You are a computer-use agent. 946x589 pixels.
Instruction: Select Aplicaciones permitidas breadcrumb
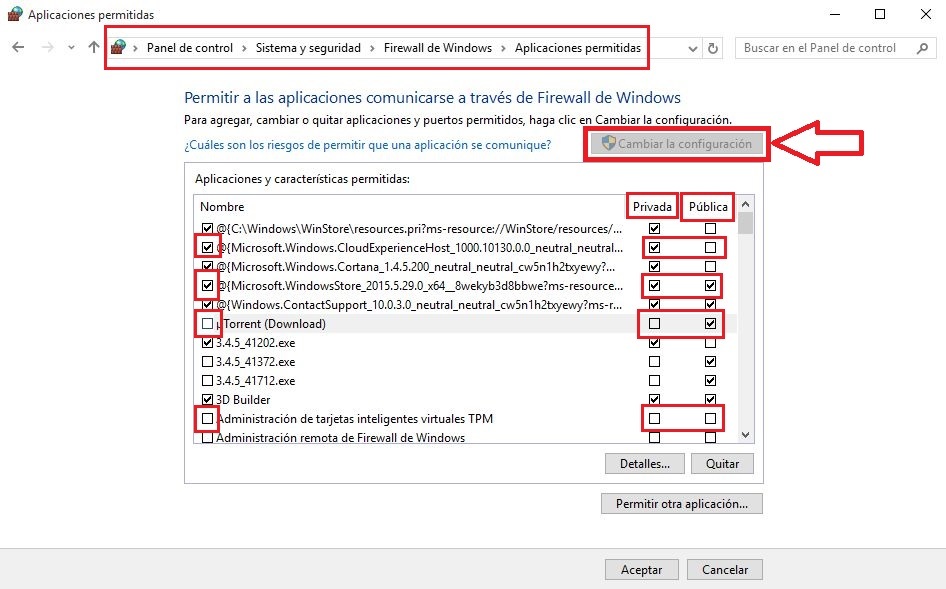(577, 48)
